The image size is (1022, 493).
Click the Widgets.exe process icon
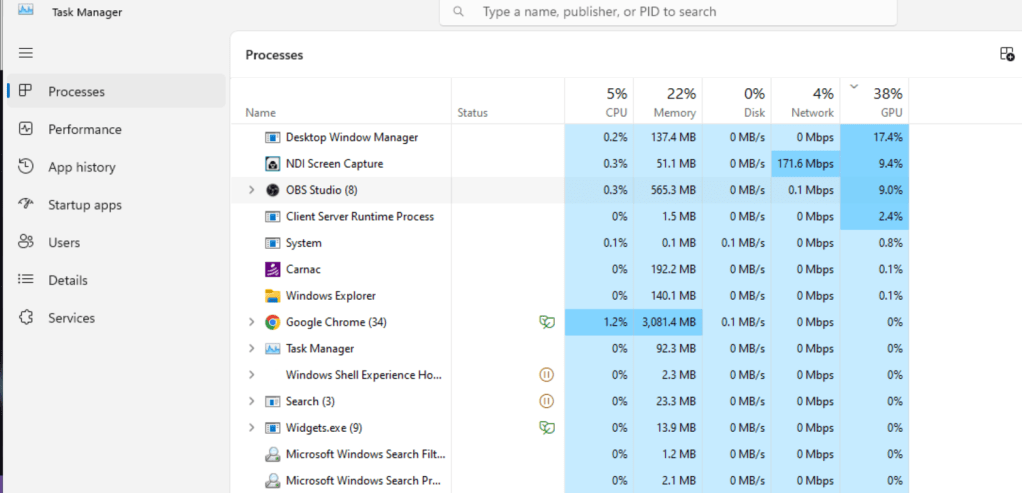(x=272, y=428)
